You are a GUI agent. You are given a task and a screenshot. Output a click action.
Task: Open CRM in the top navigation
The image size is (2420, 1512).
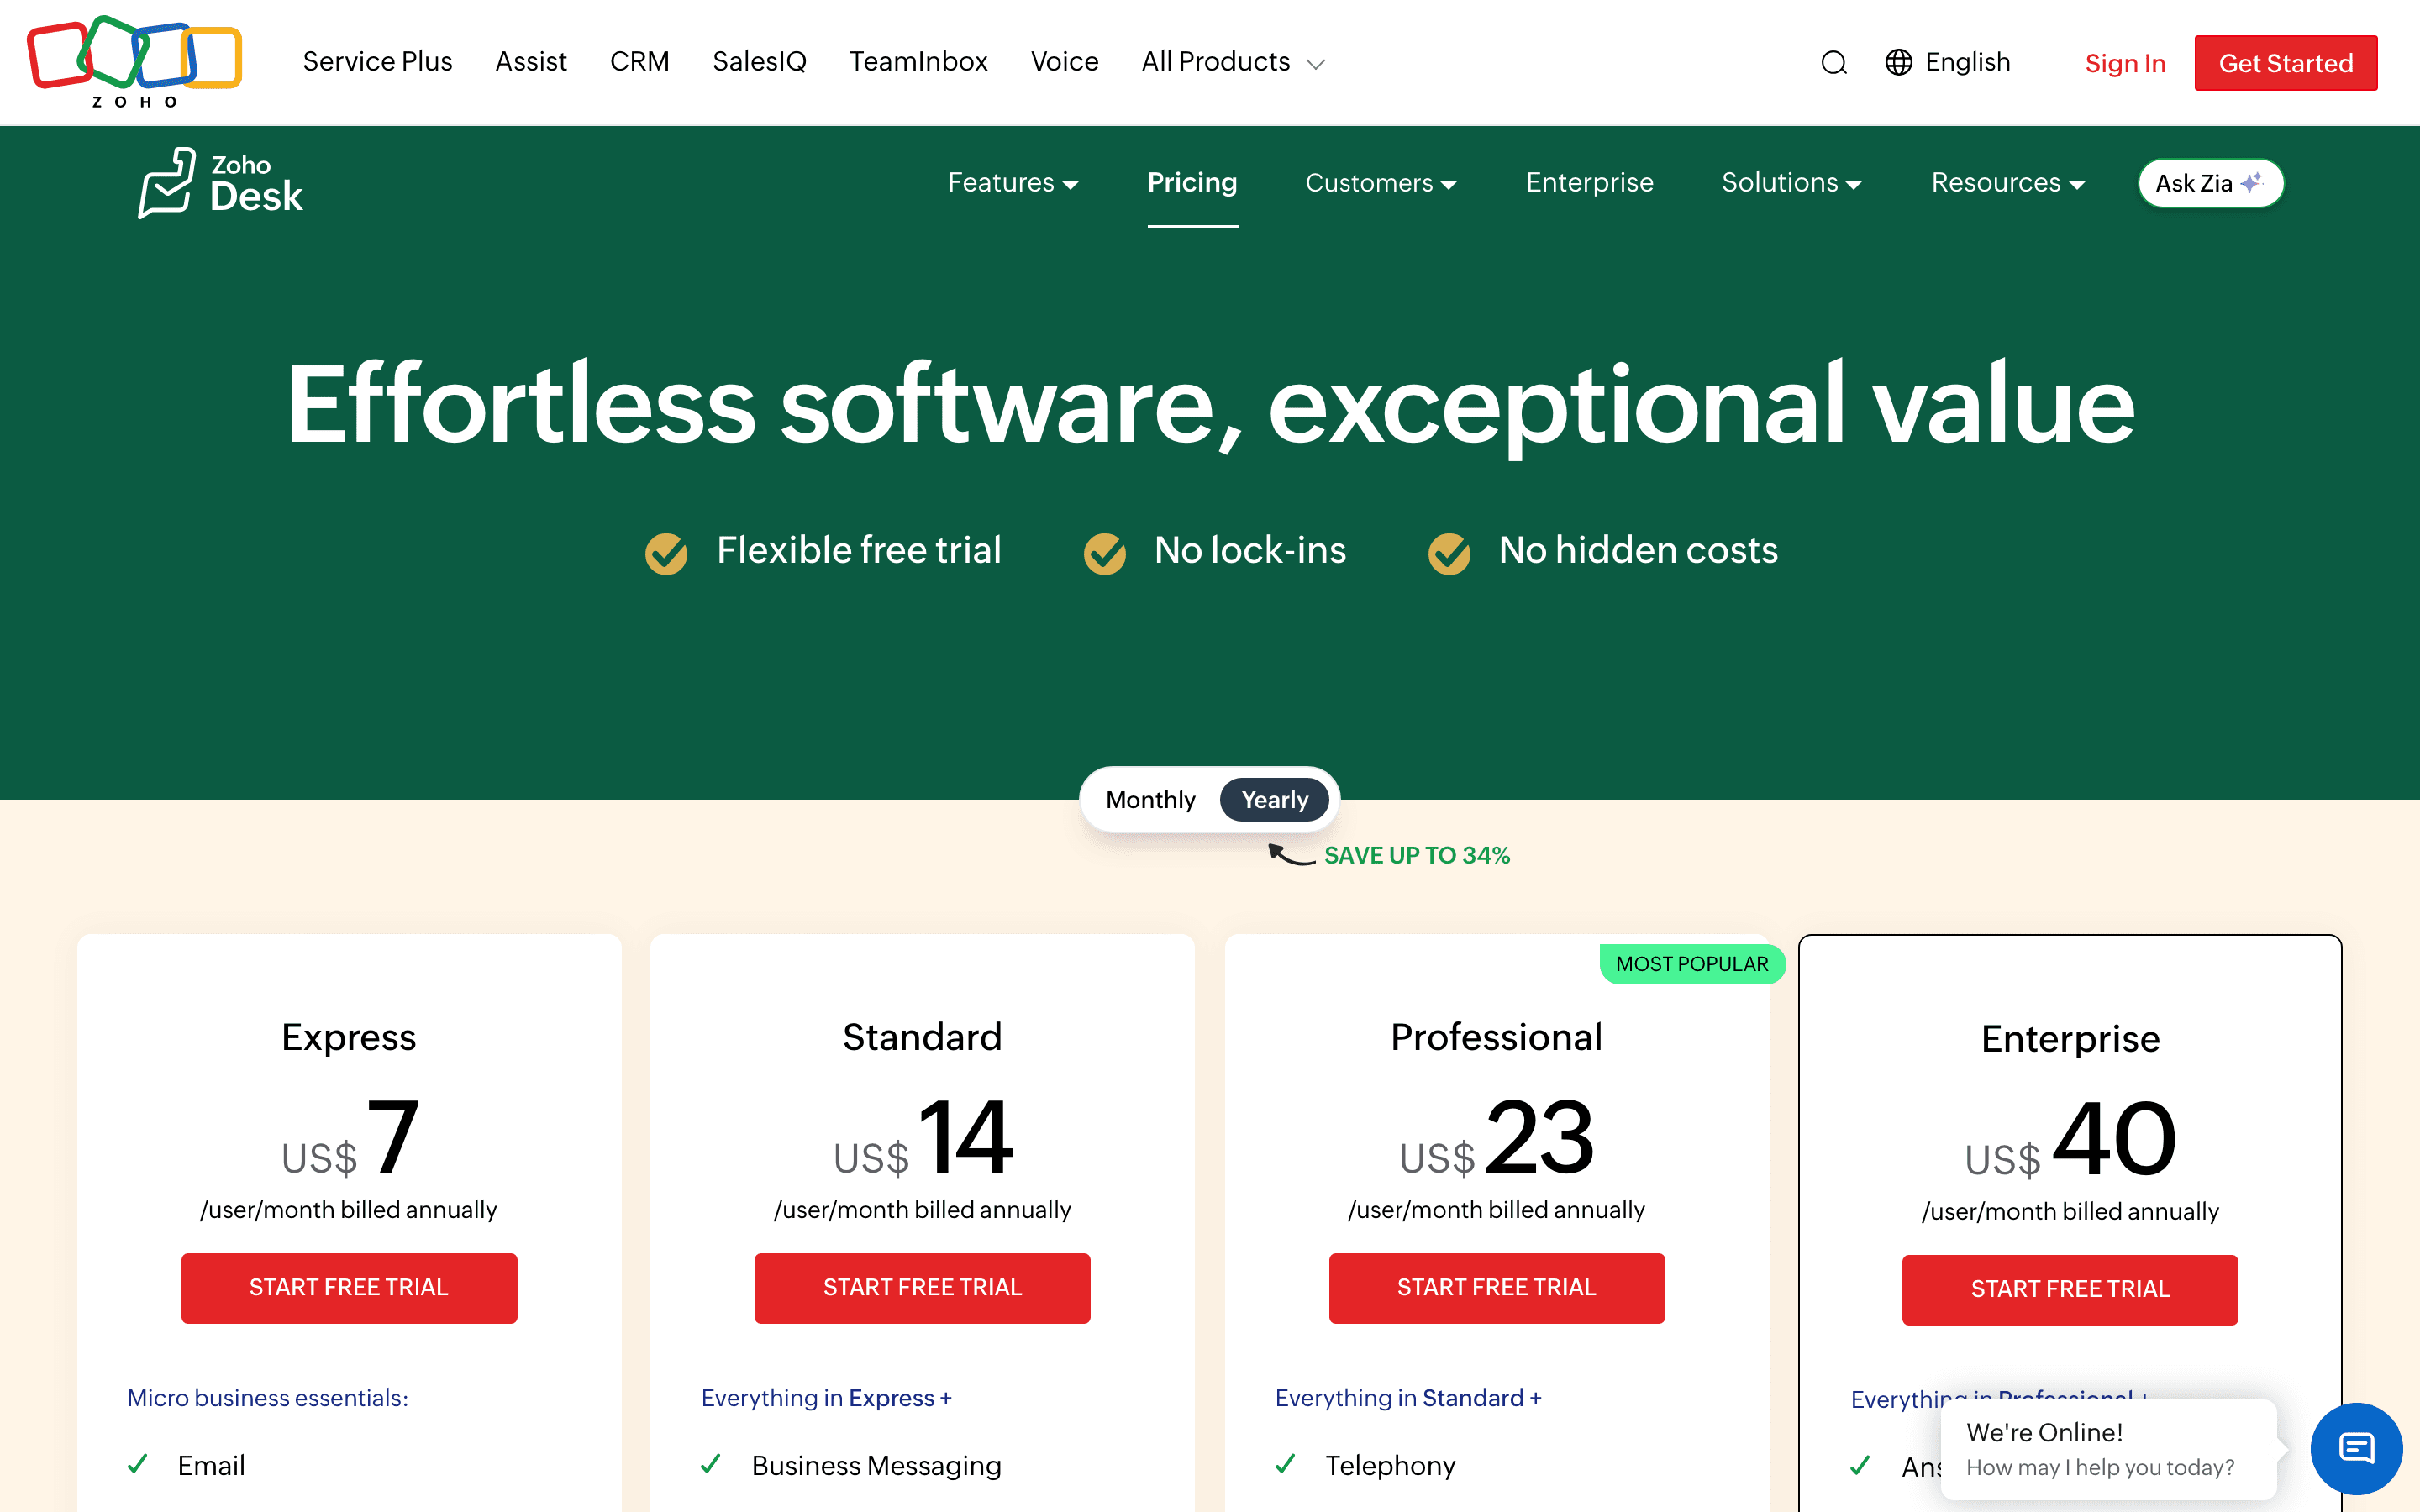[x=639, y=62]
